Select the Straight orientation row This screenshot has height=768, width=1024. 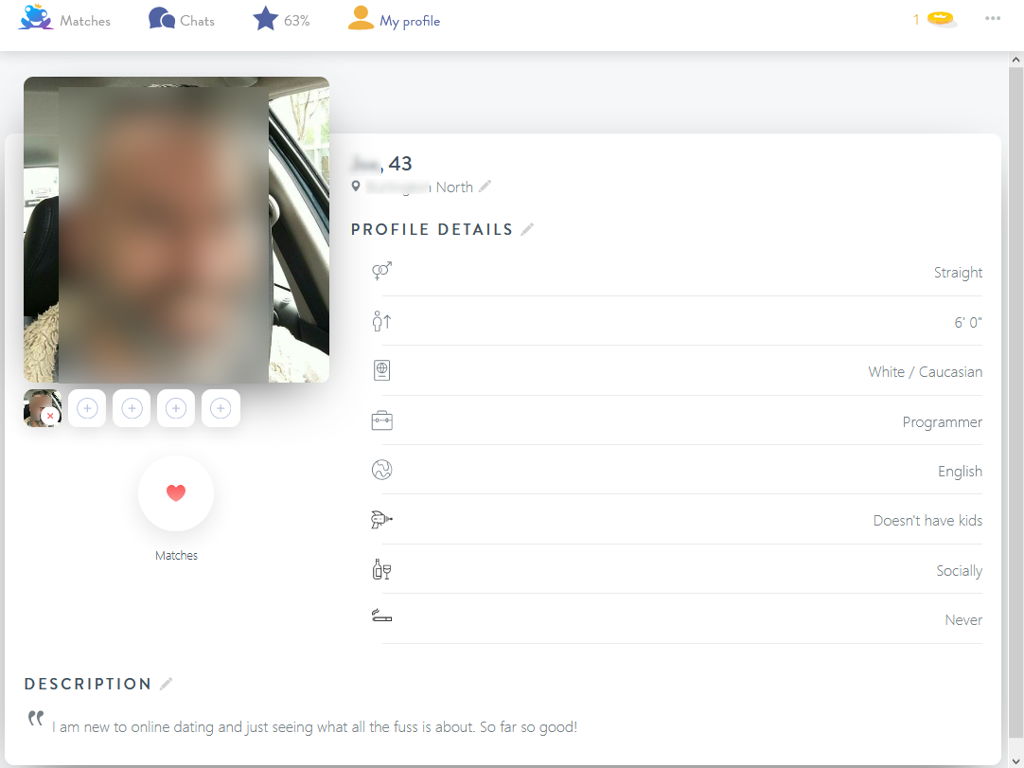680,272
